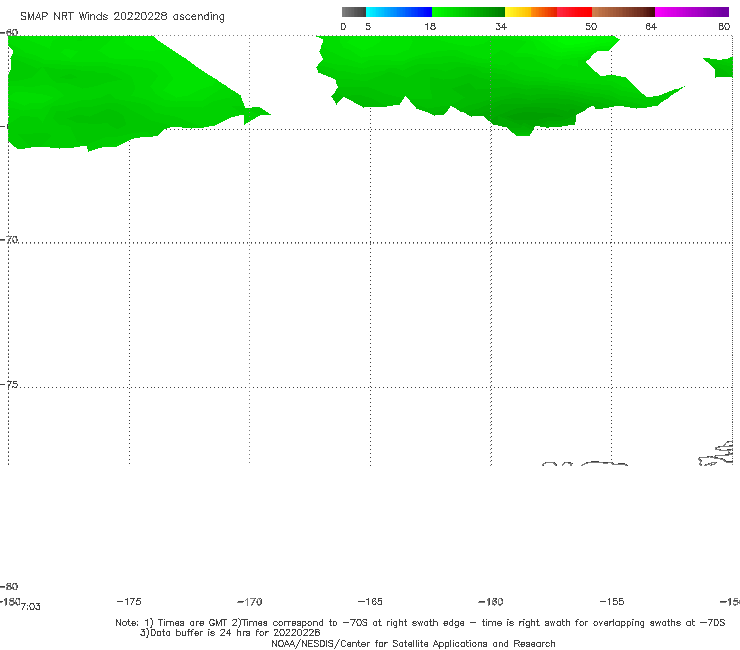Screen dimensions: 740x650
Task: Click the longitude label -160
Action: pos(491,602)
